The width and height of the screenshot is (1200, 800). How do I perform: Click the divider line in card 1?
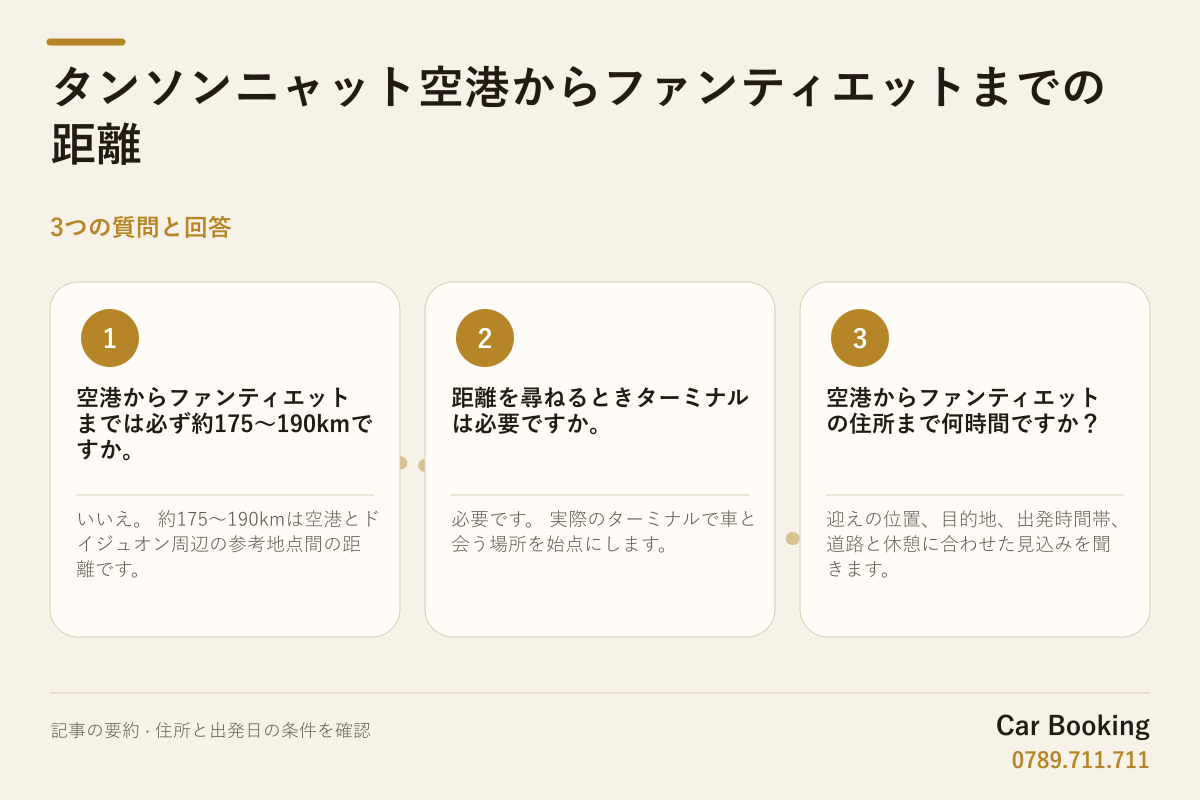click(225, 495)
